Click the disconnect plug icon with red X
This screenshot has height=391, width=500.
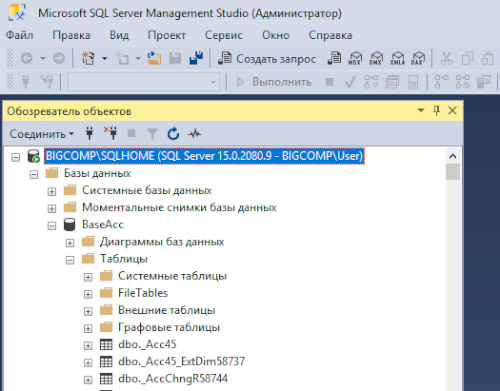[110, 133]
